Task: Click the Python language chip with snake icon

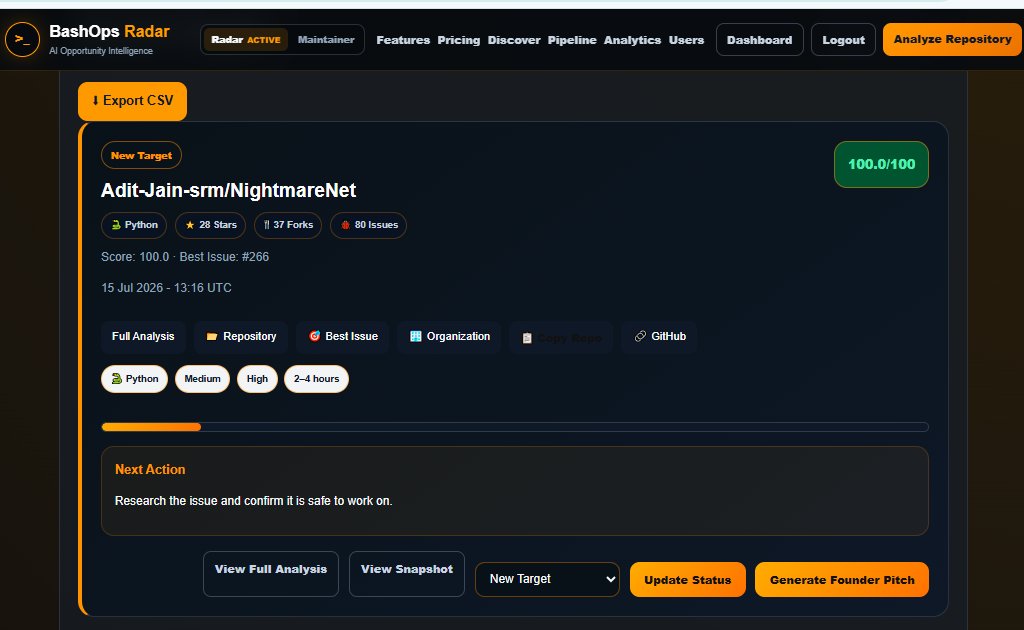Action: coord(134,225)
